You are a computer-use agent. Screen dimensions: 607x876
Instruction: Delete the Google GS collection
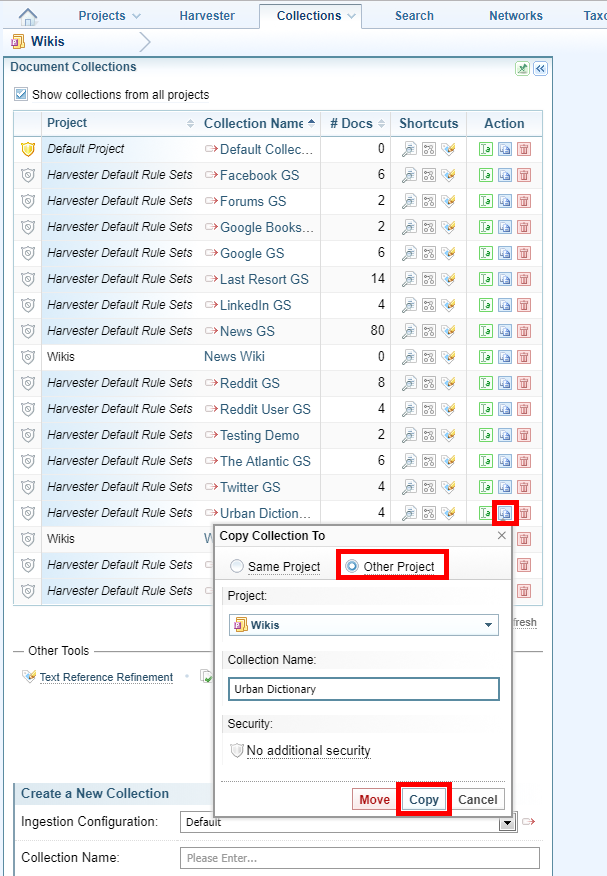(x=524, y=253)
